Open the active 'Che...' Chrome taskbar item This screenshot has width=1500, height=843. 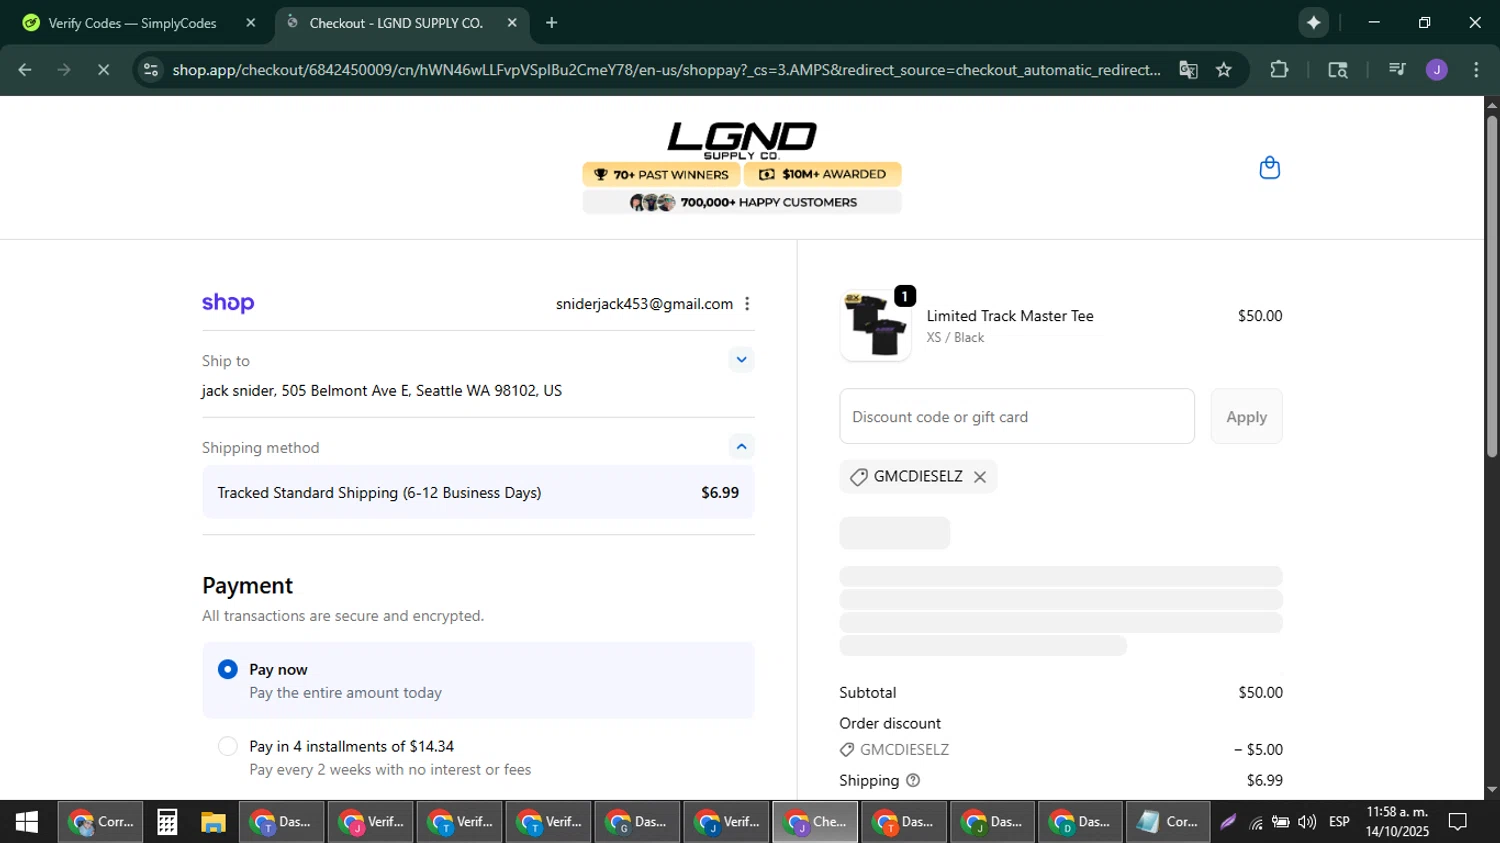[815, 822]
